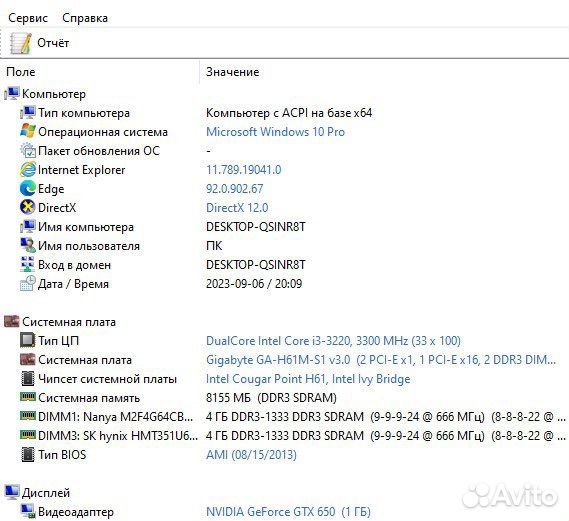
Task: Open the Справка menu
Action: (x=85, y=18)
